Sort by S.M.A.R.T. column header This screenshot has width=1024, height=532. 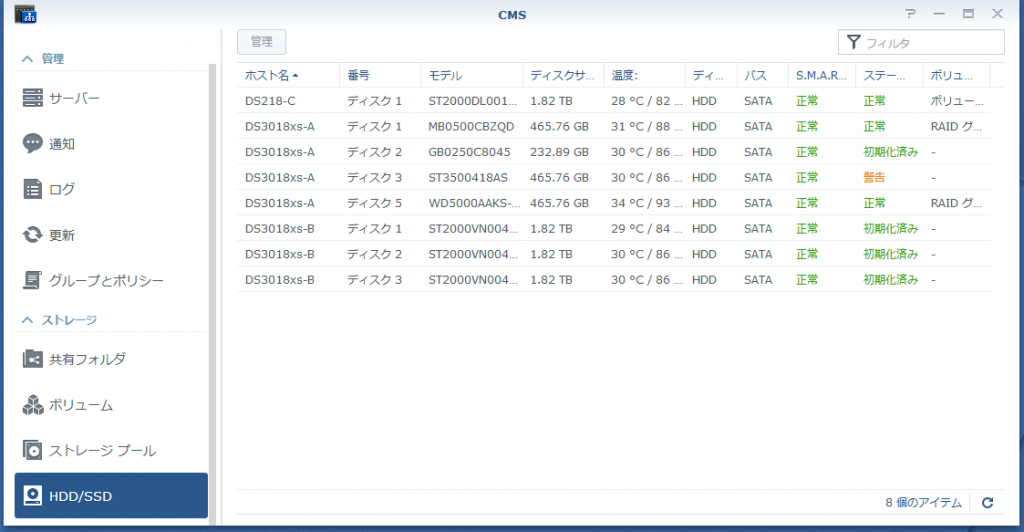[822, 75]
